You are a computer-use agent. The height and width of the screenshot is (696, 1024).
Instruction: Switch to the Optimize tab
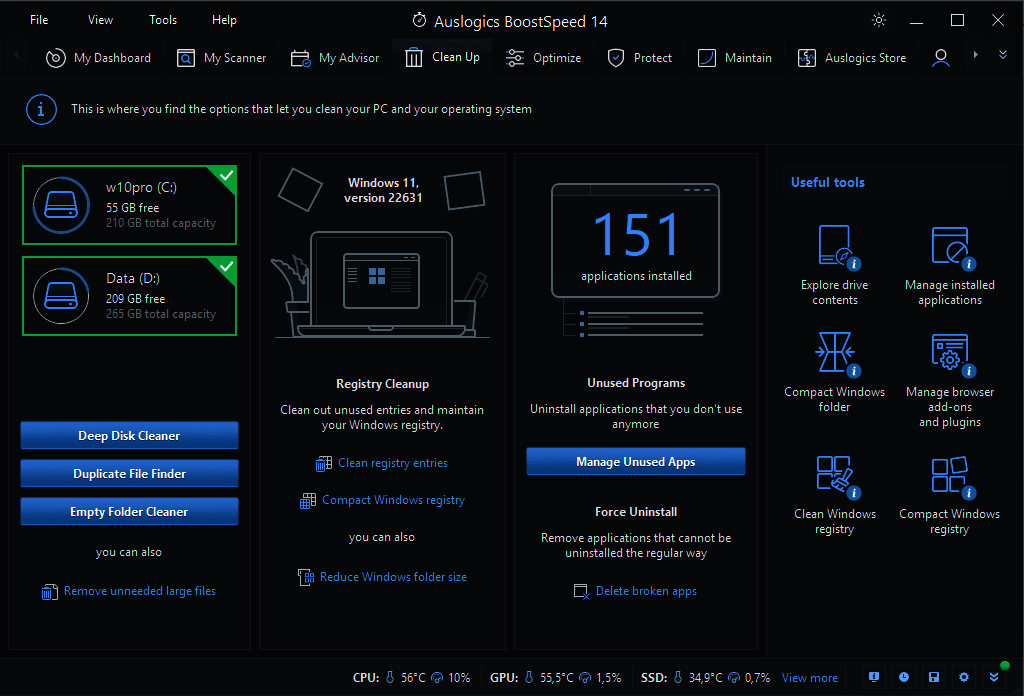[x=543, y=58]
